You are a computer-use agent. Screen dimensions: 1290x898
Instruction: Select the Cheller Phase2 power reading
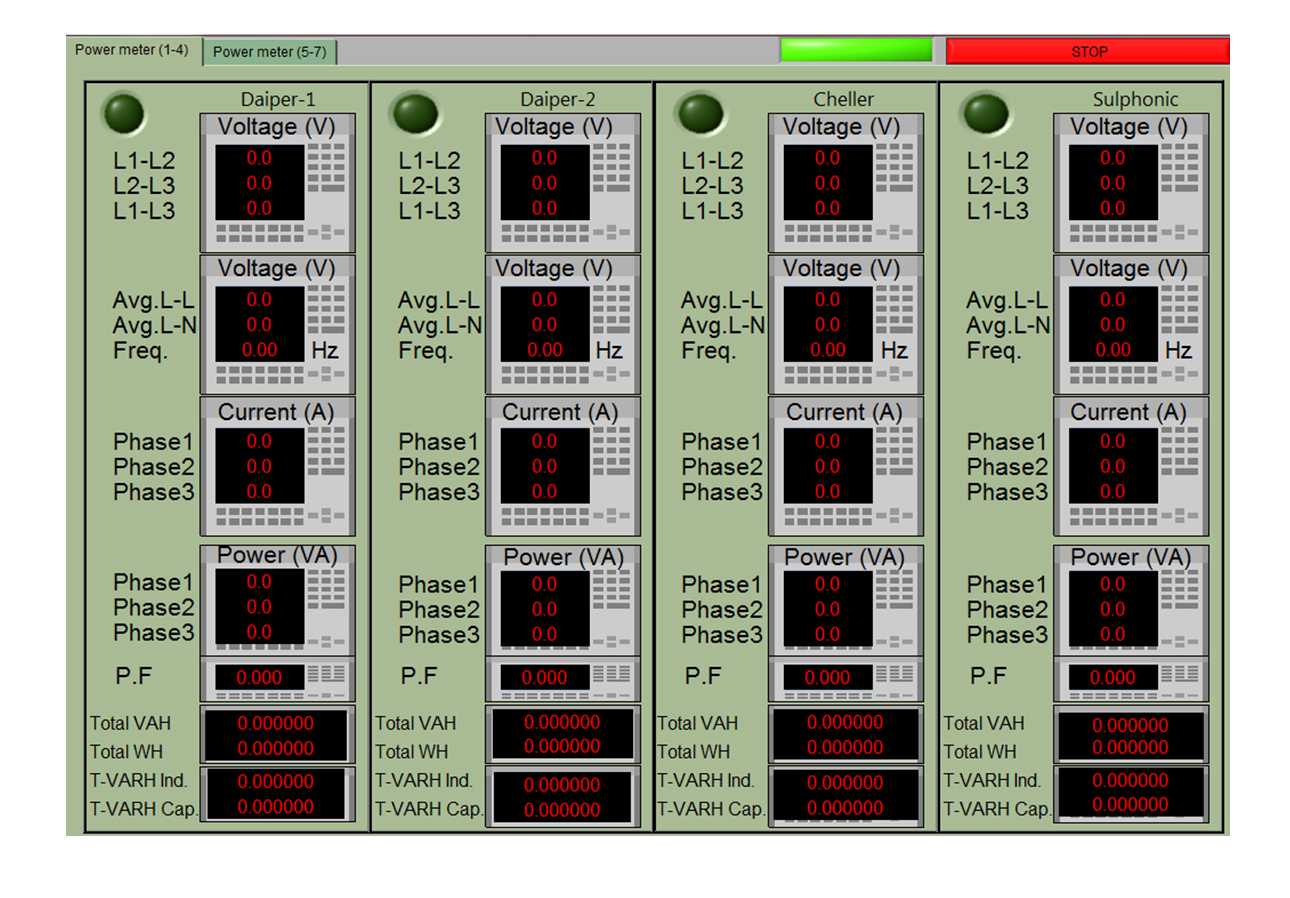coord(828,608)
